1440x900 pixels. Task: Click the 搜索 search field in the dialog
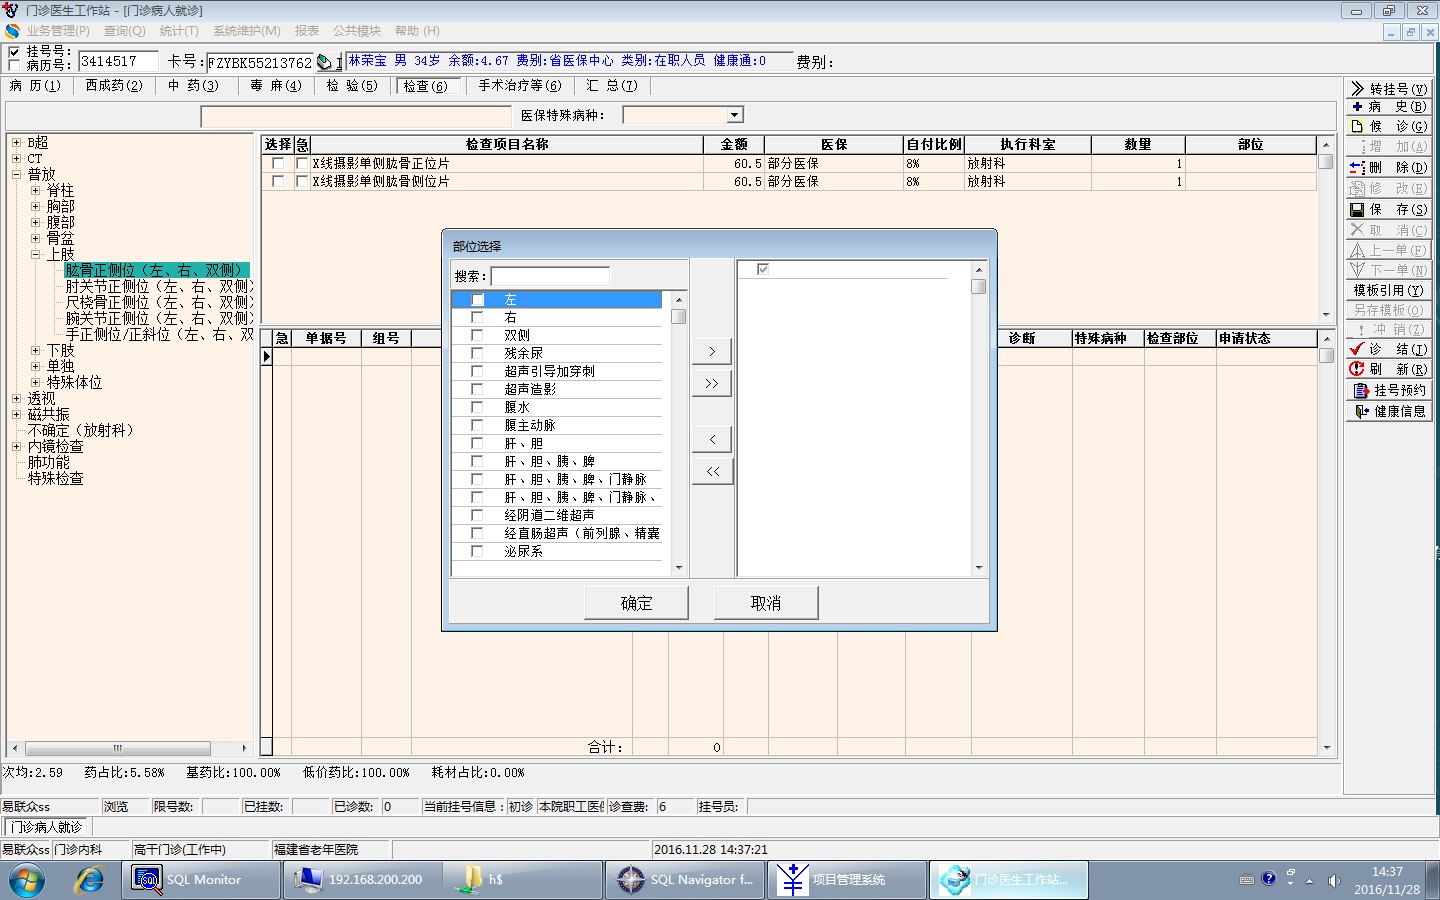click(x=549, y=276)
